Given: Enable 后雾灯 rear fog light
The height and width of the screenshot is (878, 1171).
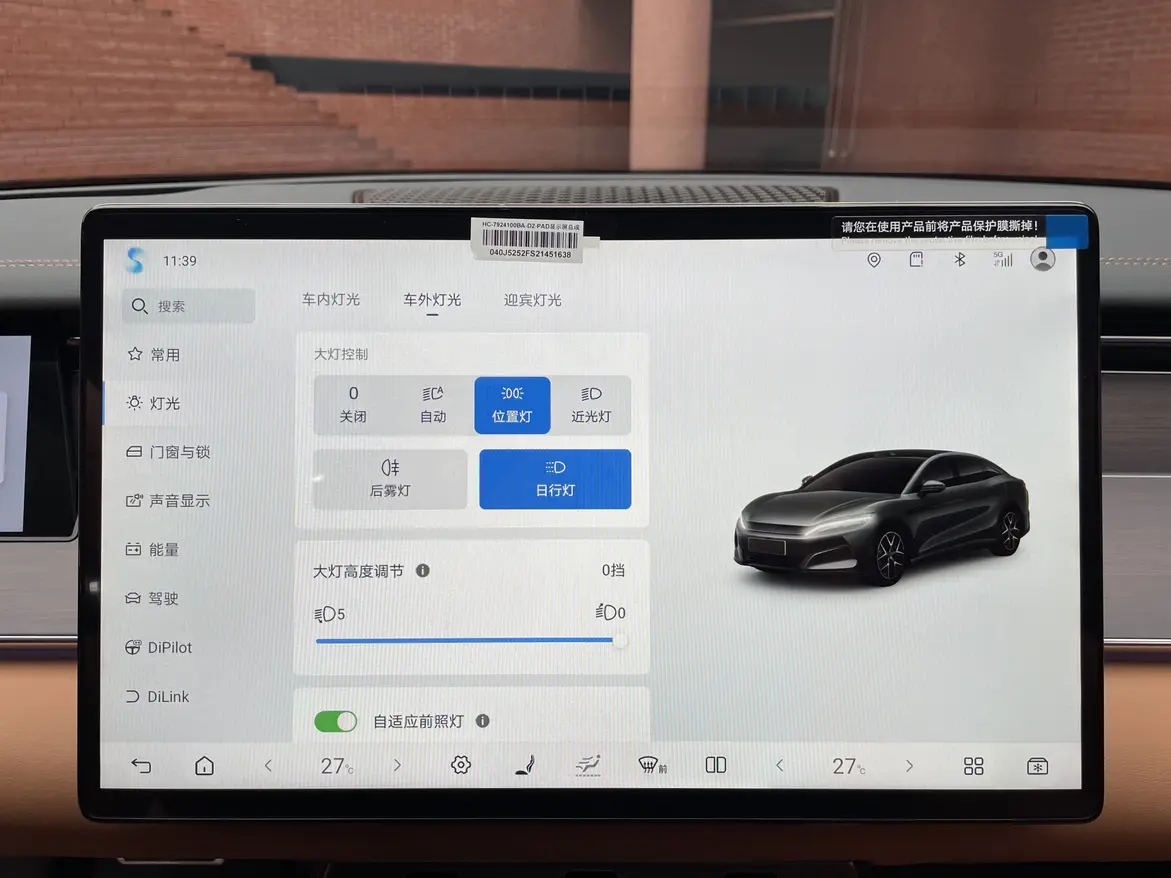Looking at the screenshot, I should [x=390, y=479].
